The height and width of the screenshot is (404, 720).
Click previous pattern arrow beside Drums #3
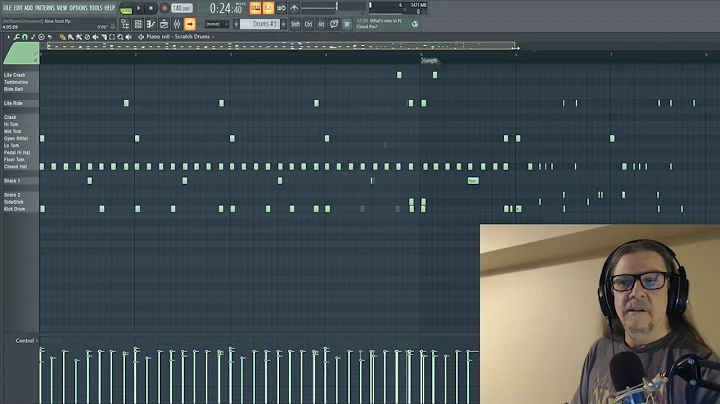coord(236,24)
